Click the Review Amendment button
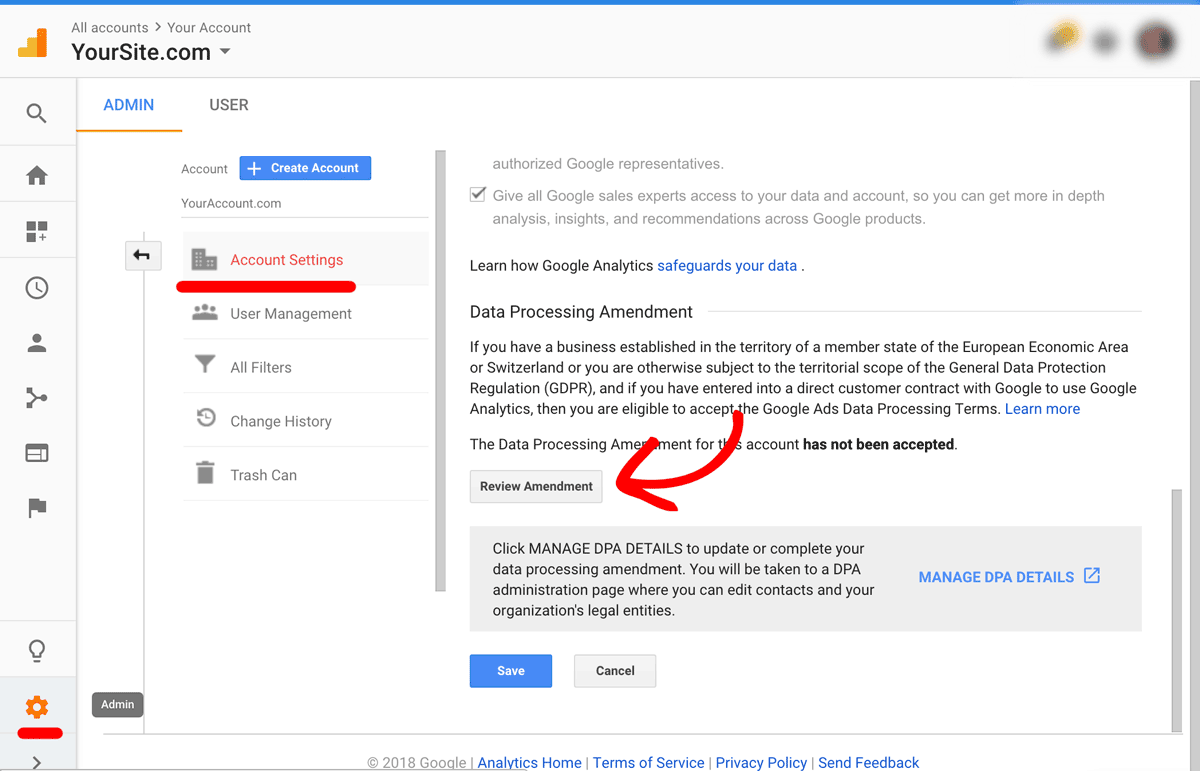This screenshot has height=771, width=1200. click(536, 486)
